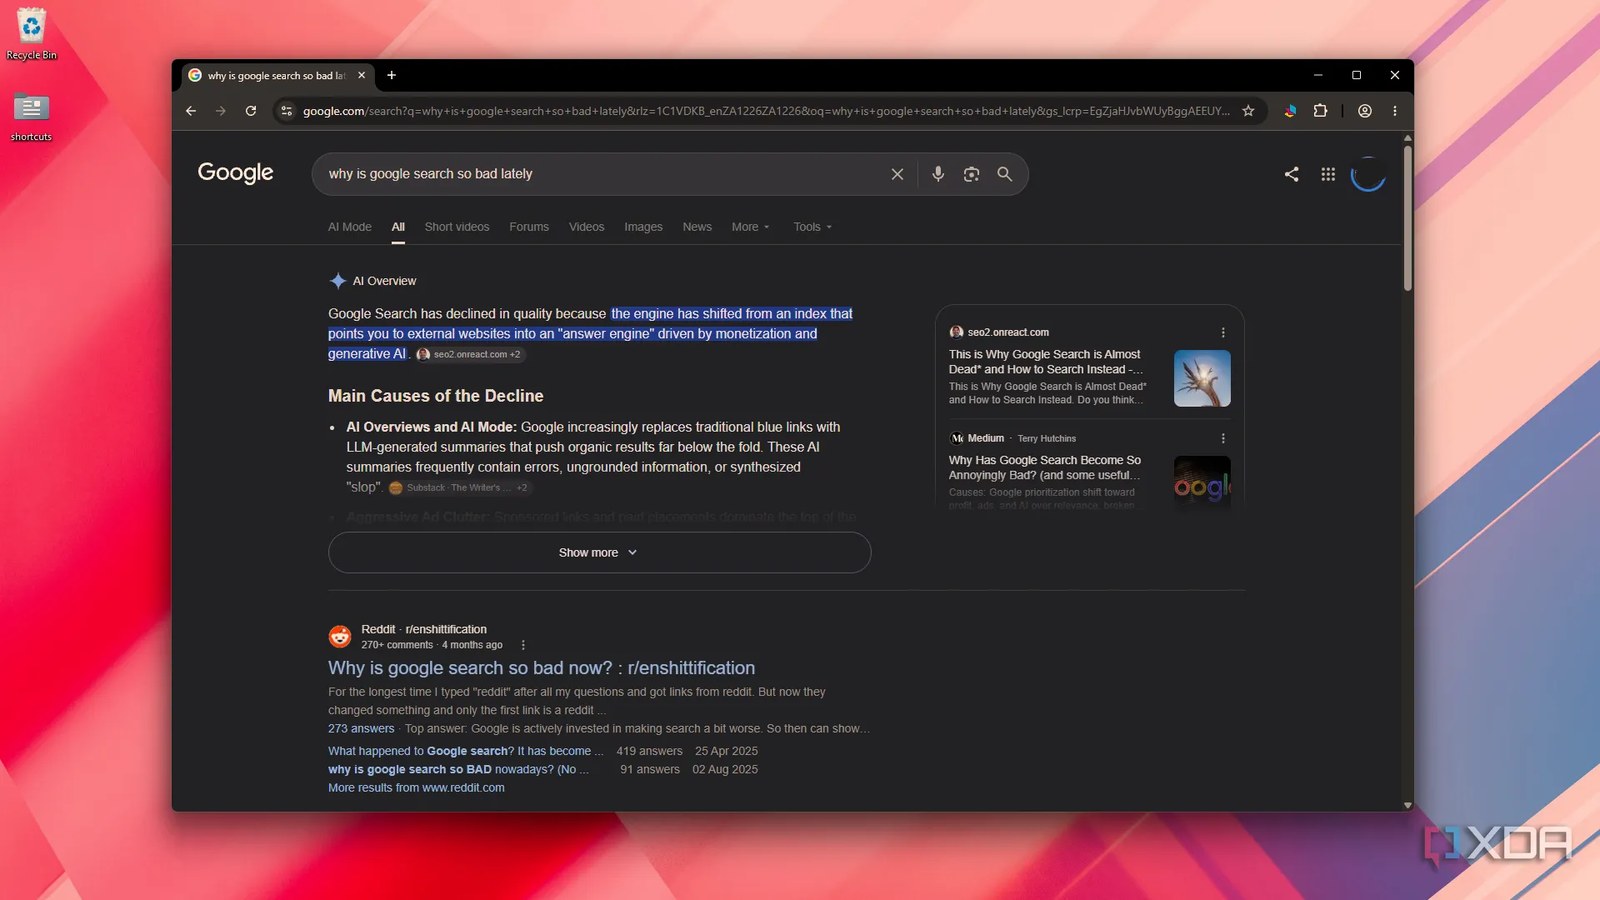Image resolution: width=1600 pixels, height=900 pixels.
Task: Click the page vertical scrollbar thumb
Action: point(1407,218)
